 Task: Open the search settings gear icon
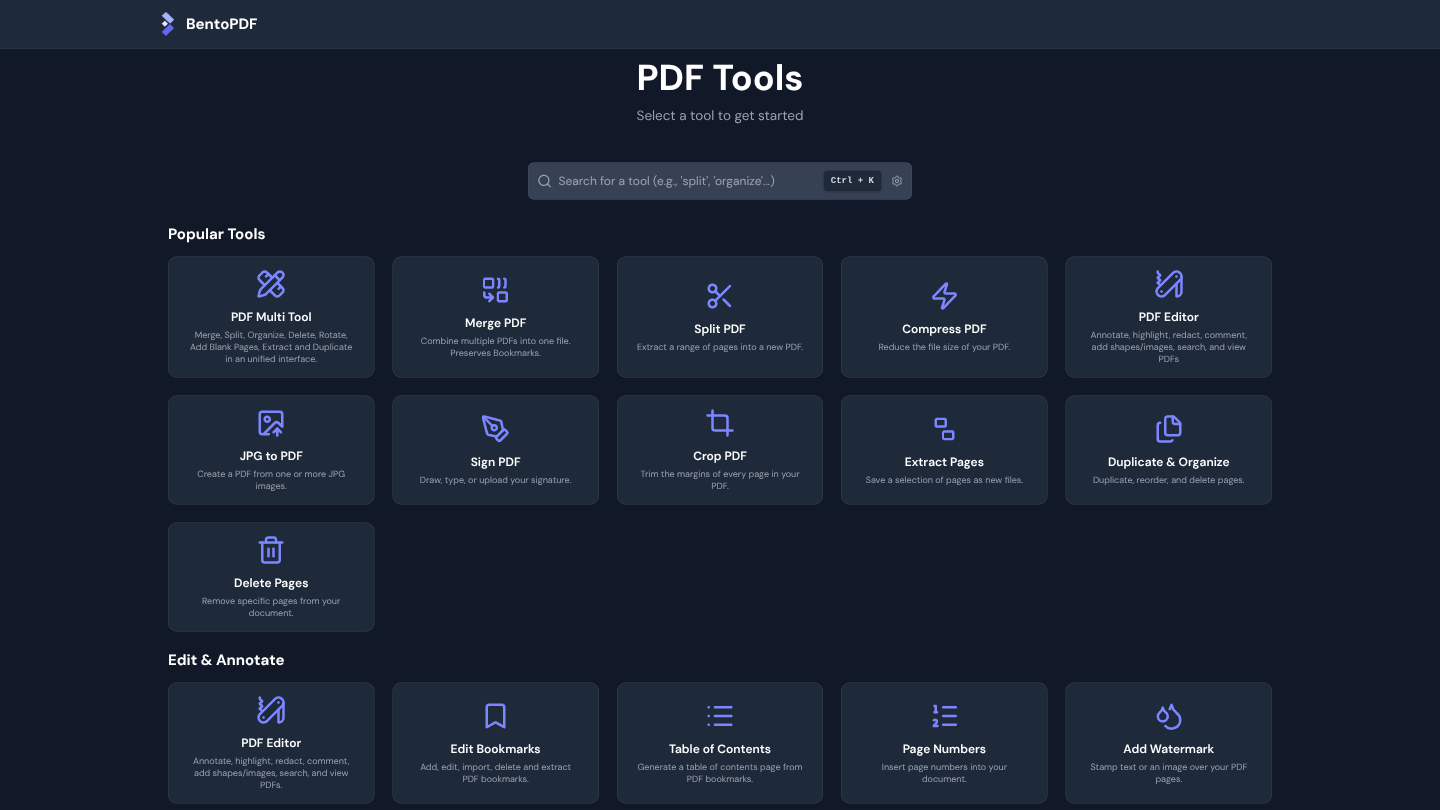[897, 181]
